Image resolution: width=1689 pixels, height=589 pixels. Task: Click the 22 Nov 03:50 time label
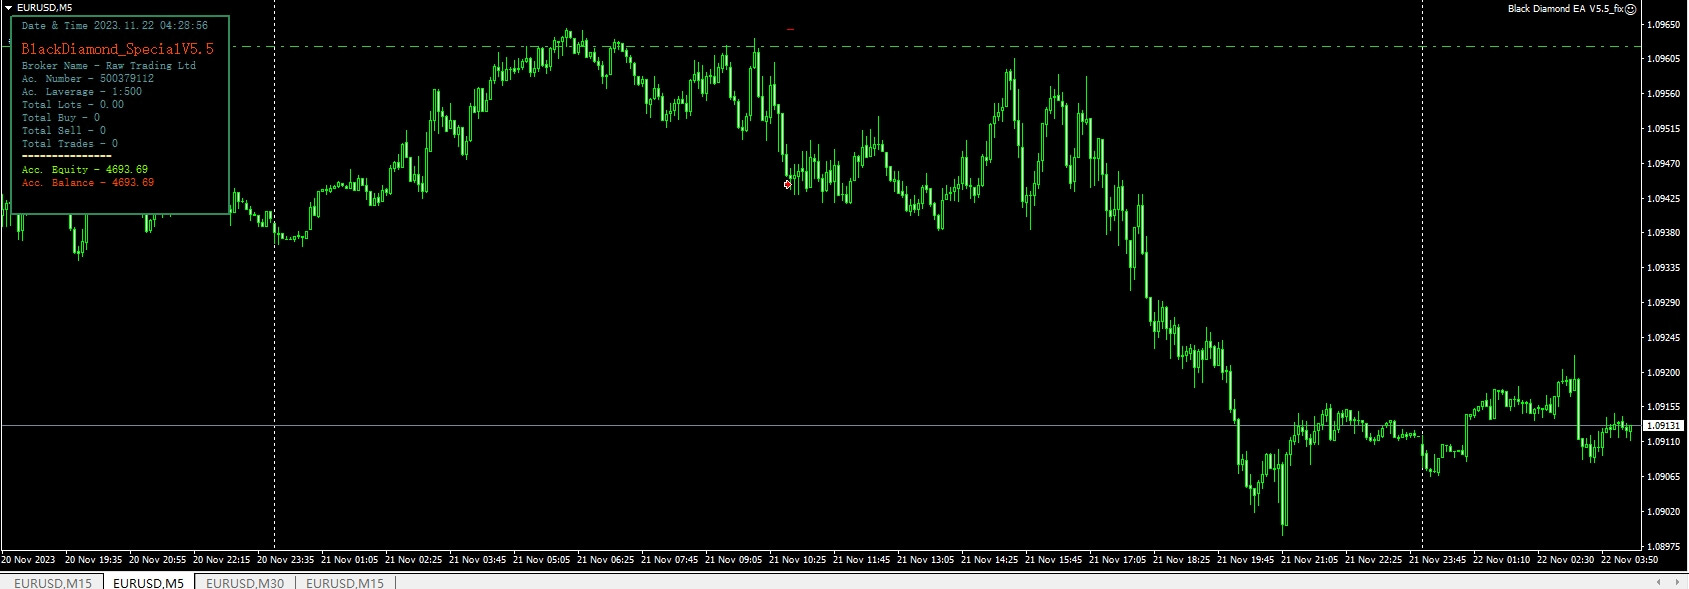(1630, 560)
